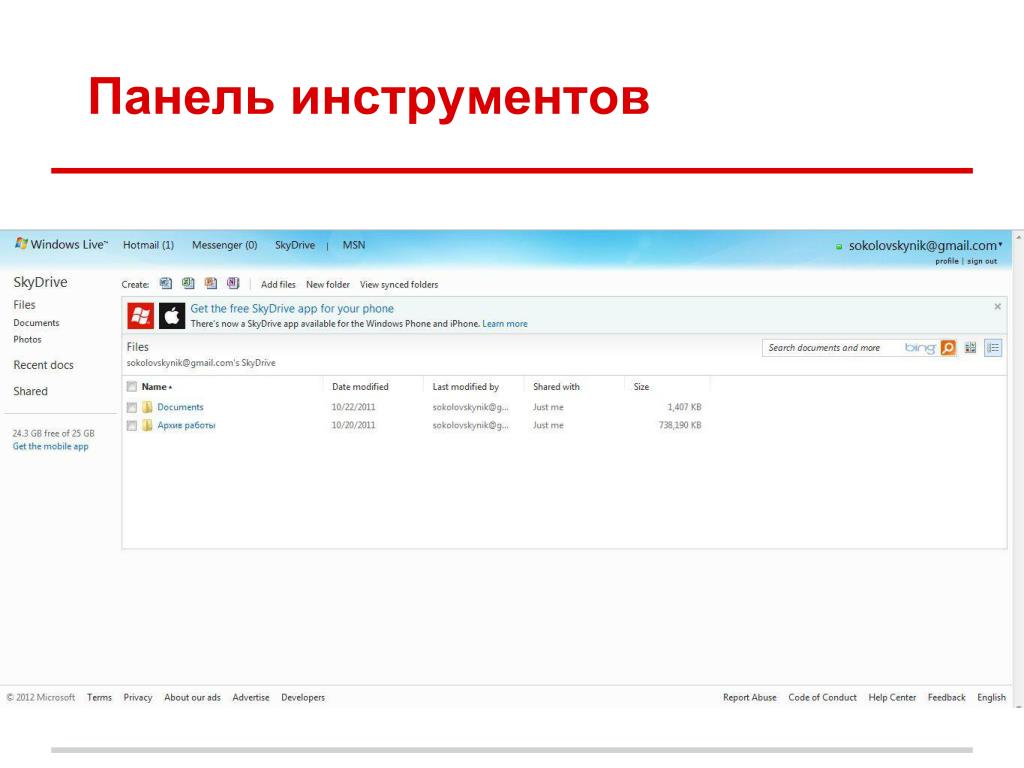Click the Apple iPhone app icon
This screenshot has width=1024, height=768.
[x=172, y=316]
